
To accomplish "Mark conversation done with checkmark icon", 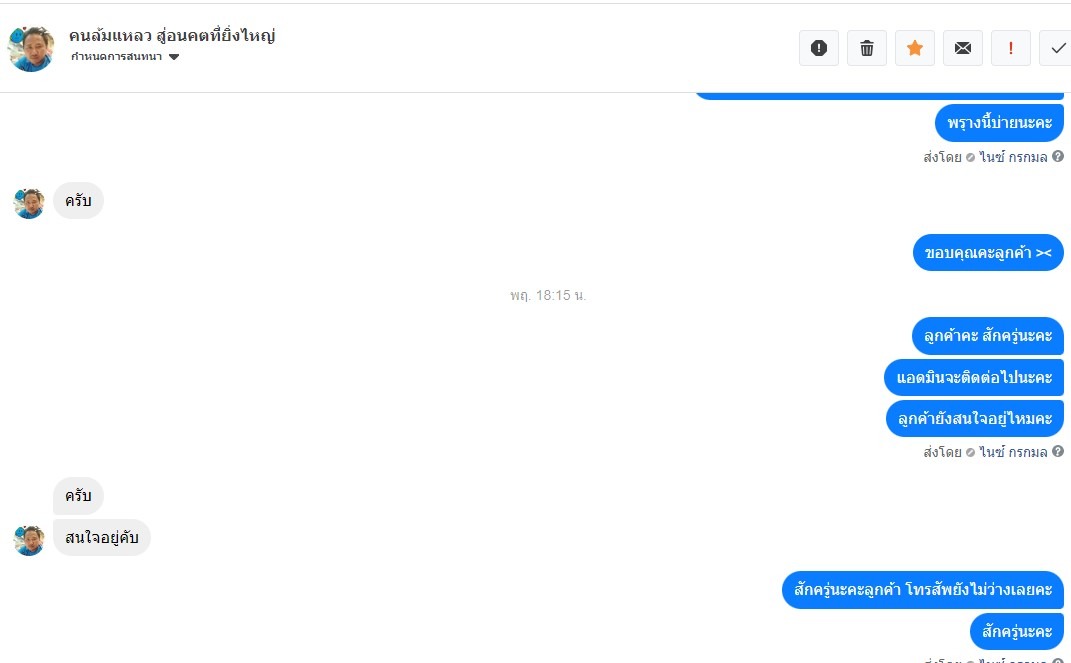I will 1057,48.
